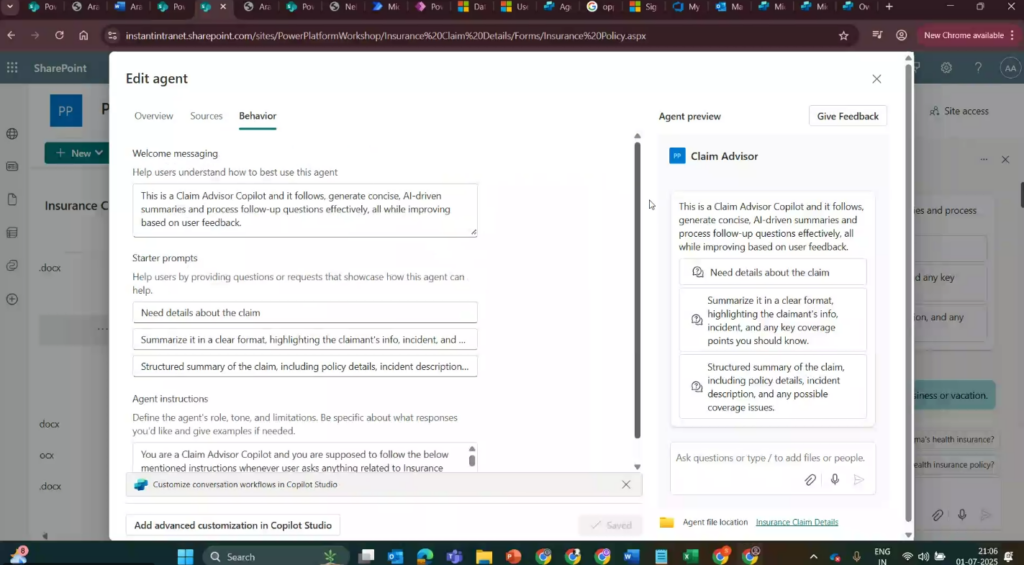Open Excel from the taskbar
The height and width of the screenshot is (565, 1024).
[x=690, y=557]
